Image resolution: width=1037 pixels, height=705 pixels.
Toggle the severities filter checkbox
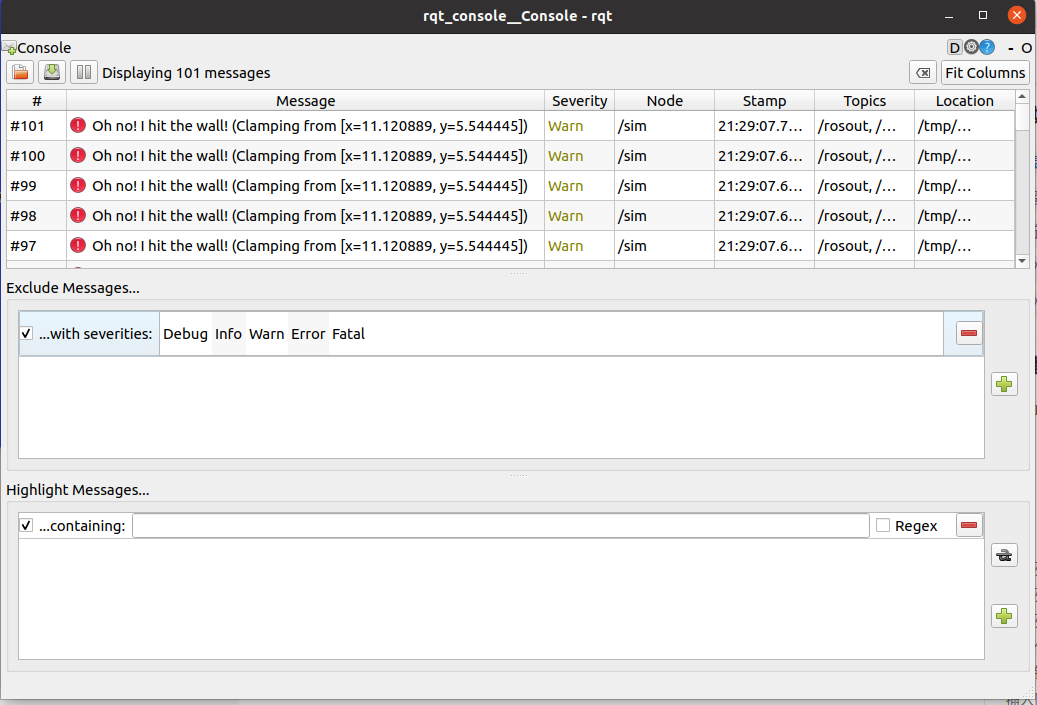tap(26, 333)
